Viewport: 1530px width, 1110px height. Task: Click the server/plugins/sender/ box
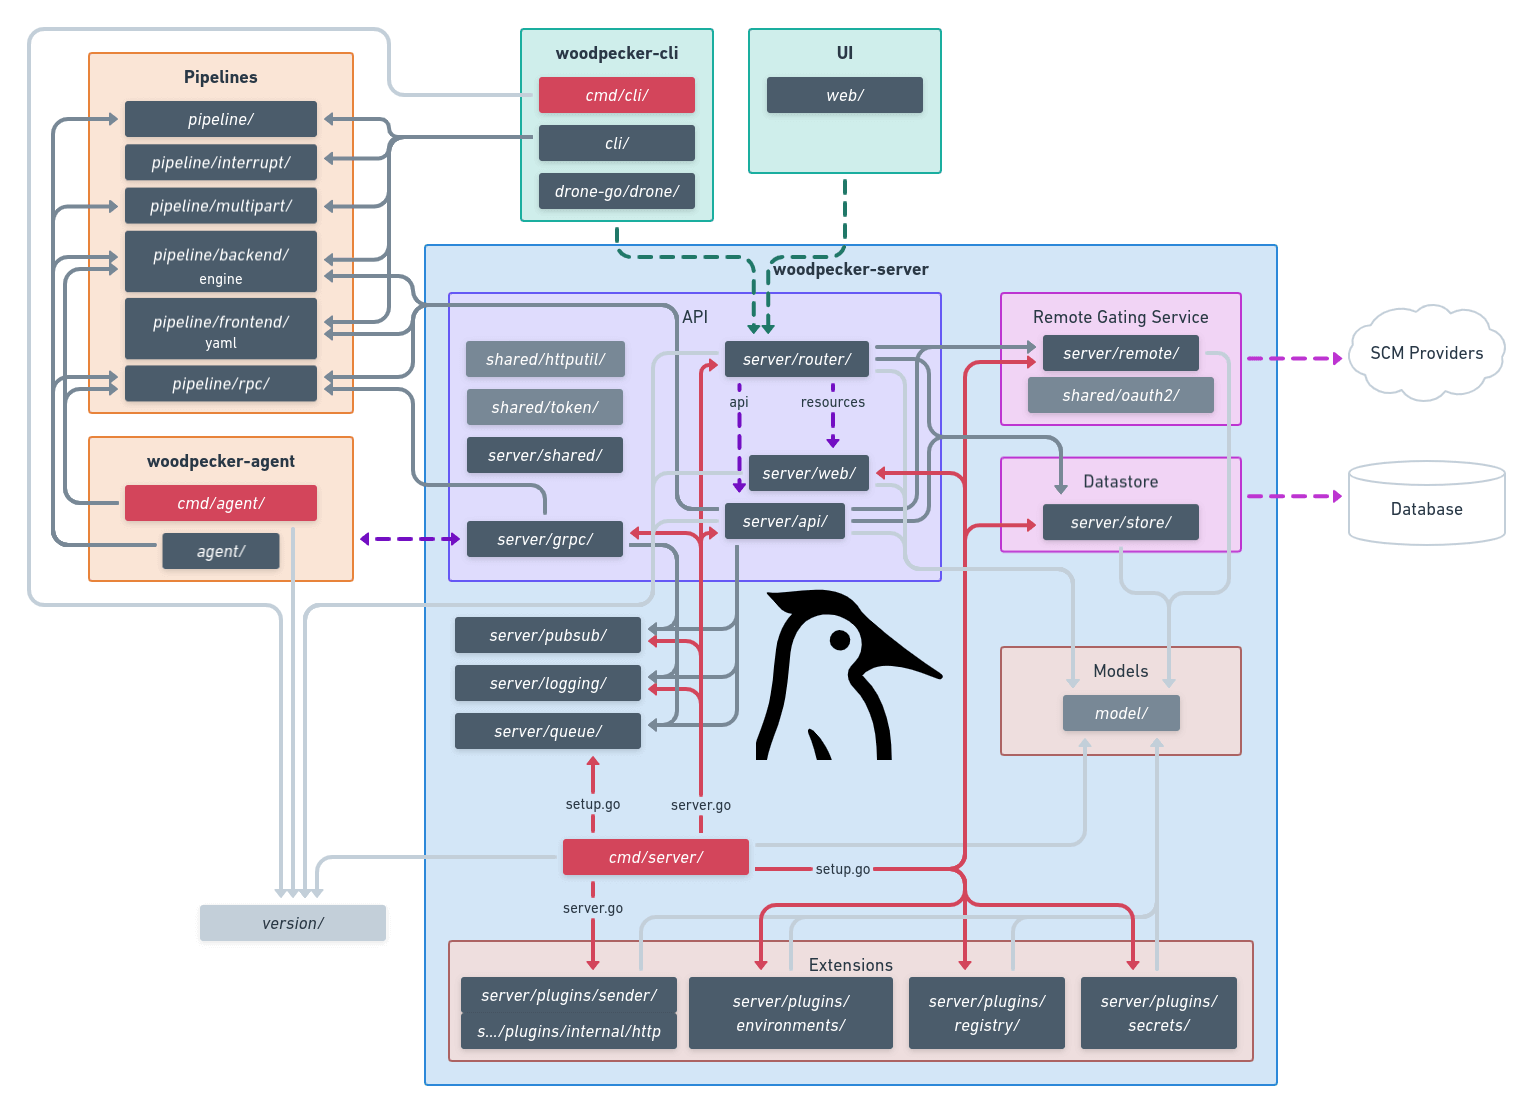[x=569, y=995]
